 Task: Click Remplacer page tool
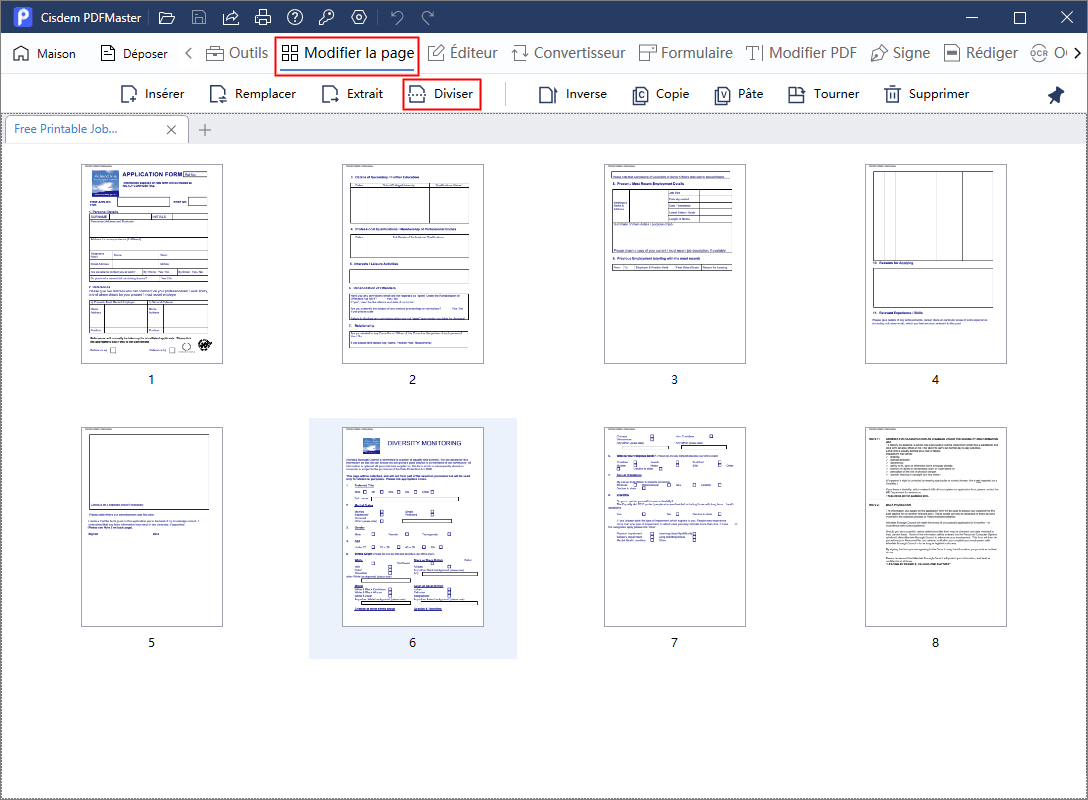(253, 94)
